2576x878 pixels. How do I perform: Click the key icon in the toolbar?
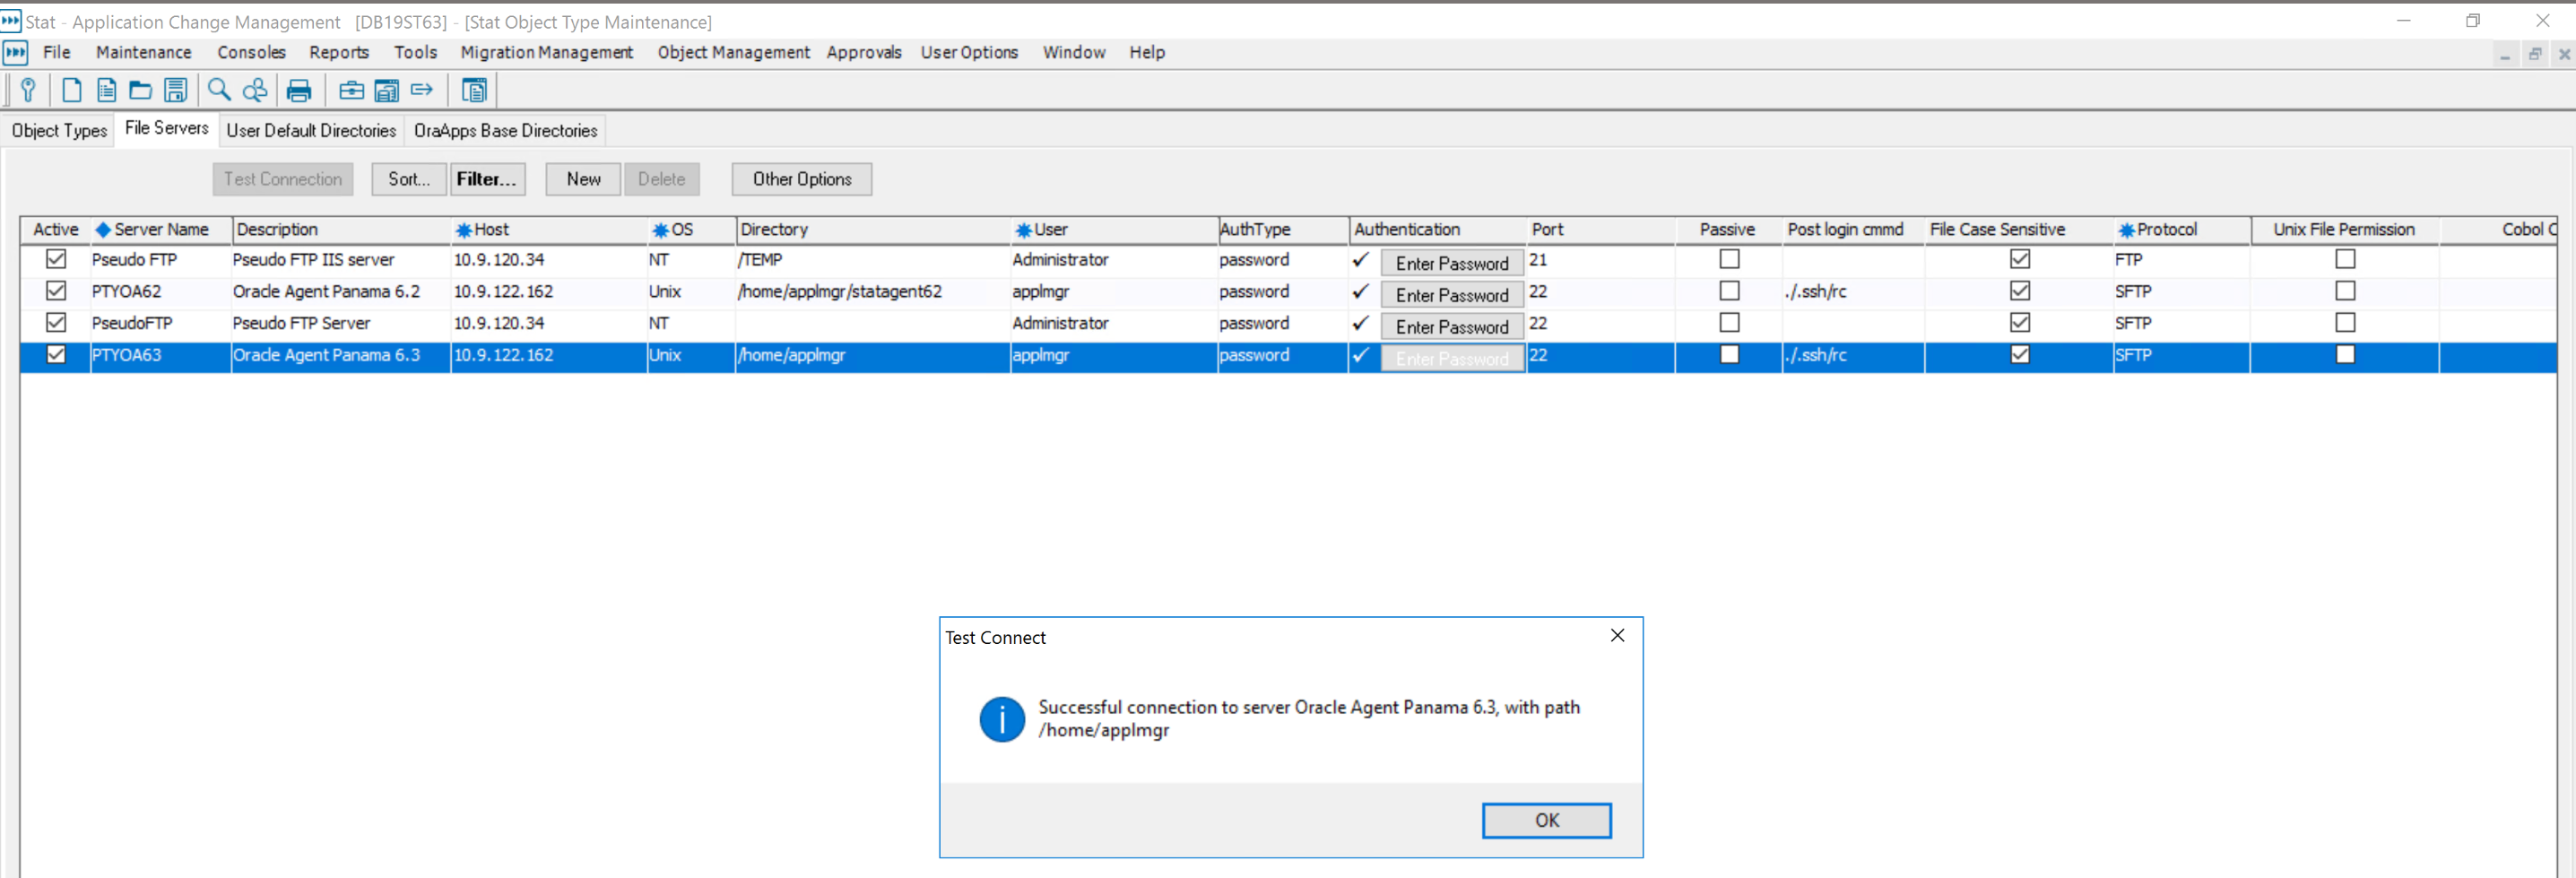tap(28, 90)
